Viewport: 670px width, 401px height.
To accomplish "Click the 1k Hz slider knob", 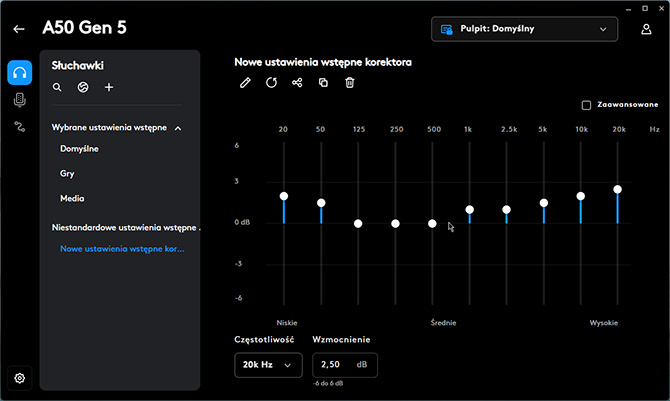I will click(x=470, y=209).
